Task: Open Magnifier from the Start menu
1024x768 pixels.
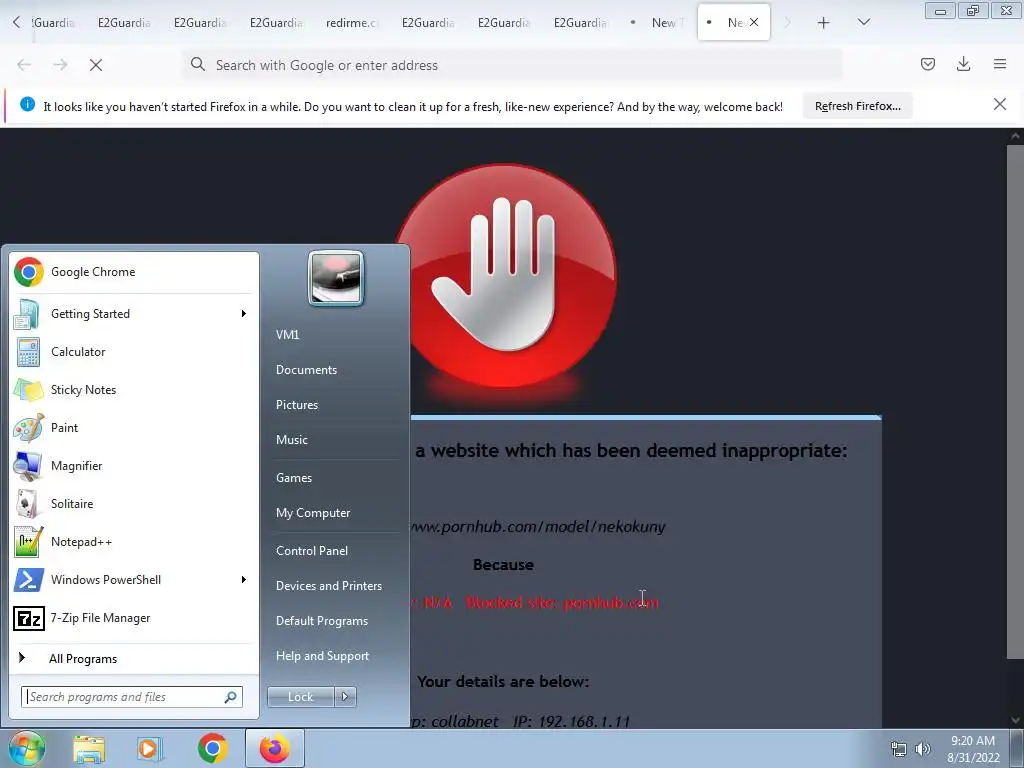Action: (x=134, y=466)
